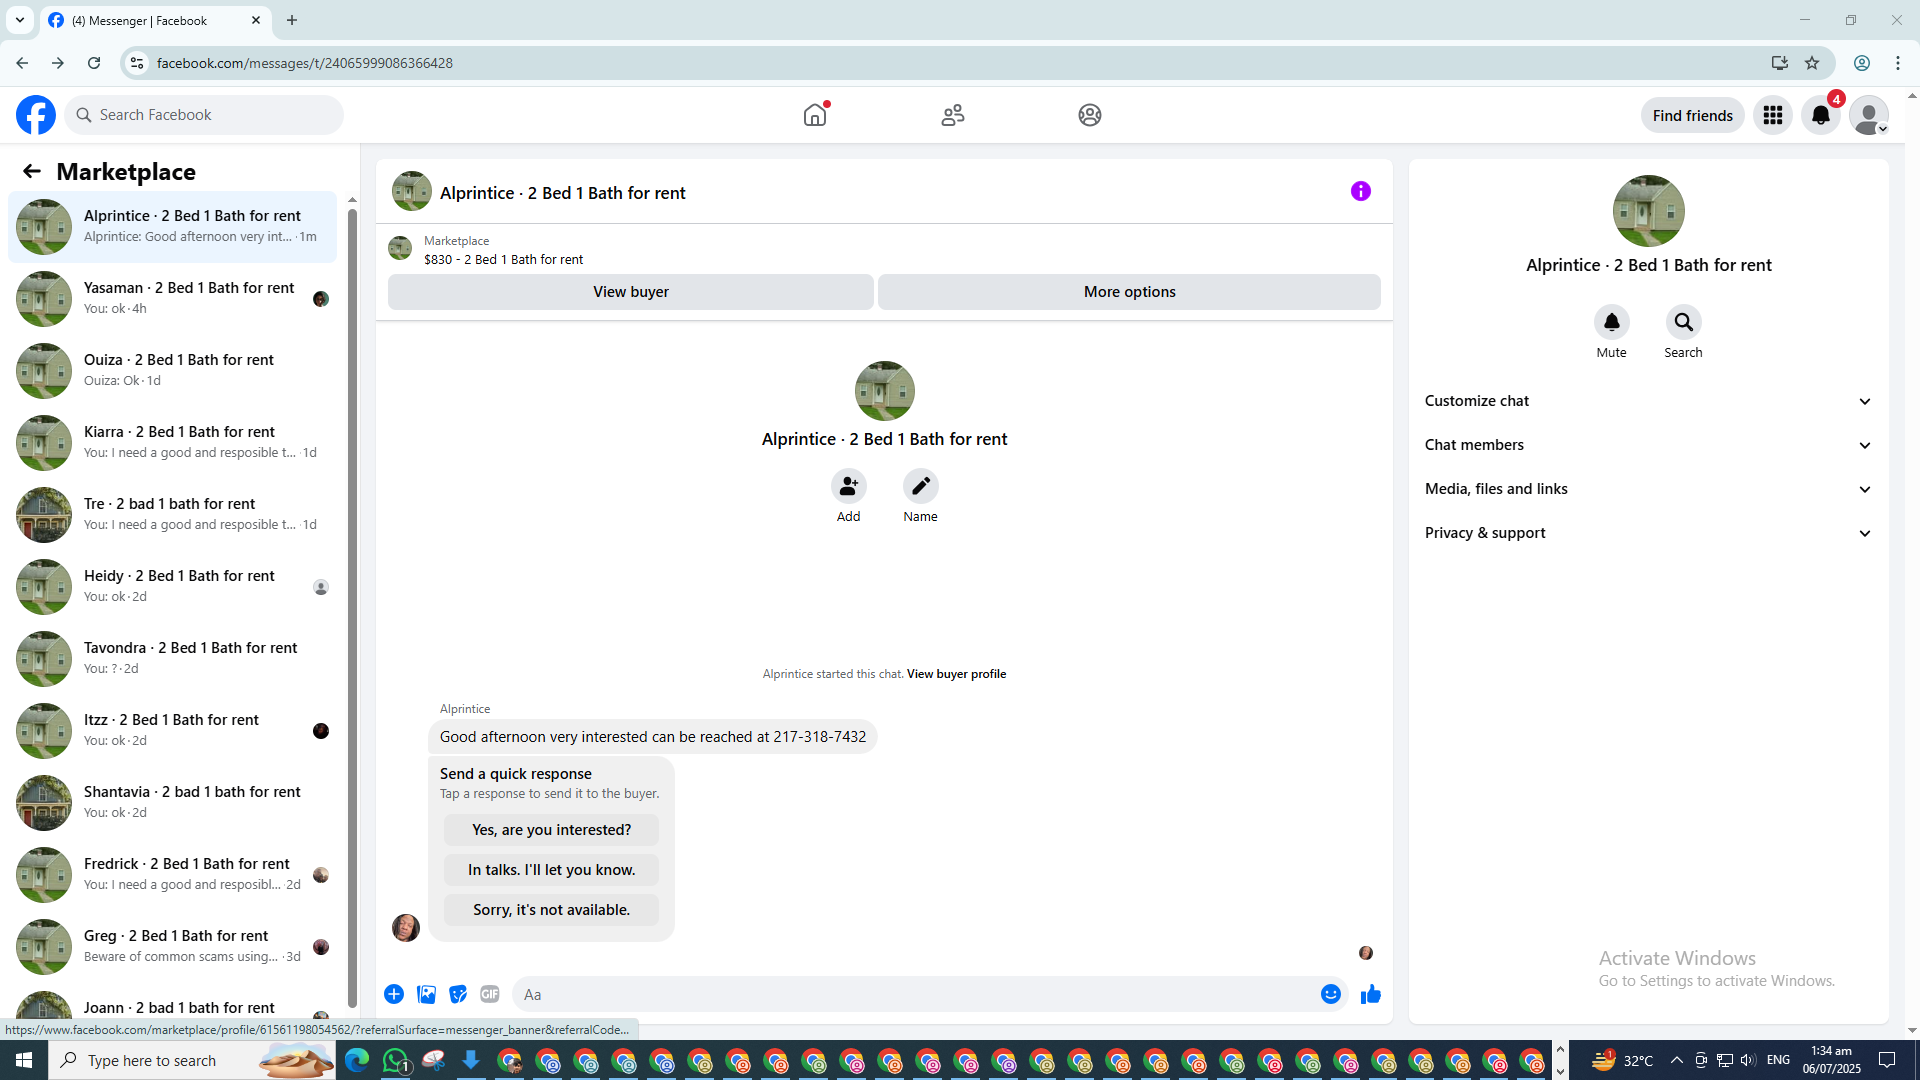Viewport: 1920px width, 1080px height.
Task: Click the conversation Search magnifier icon
Action: point(1683,322)
